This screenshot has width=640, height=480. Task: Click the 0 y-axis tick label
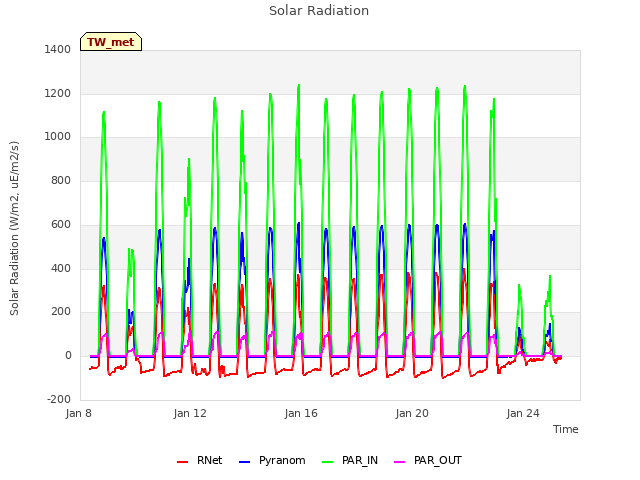68,356
